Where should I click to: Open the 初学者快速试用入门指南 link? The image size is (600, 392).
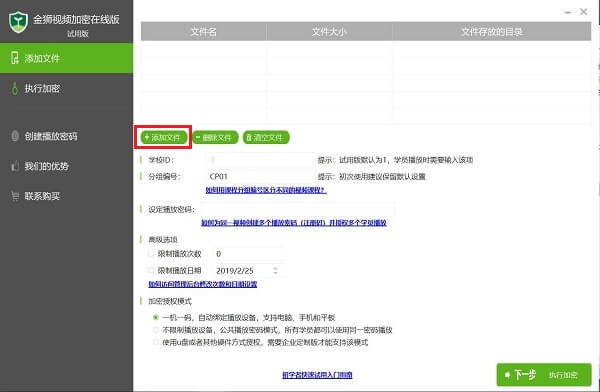[317, 375]
